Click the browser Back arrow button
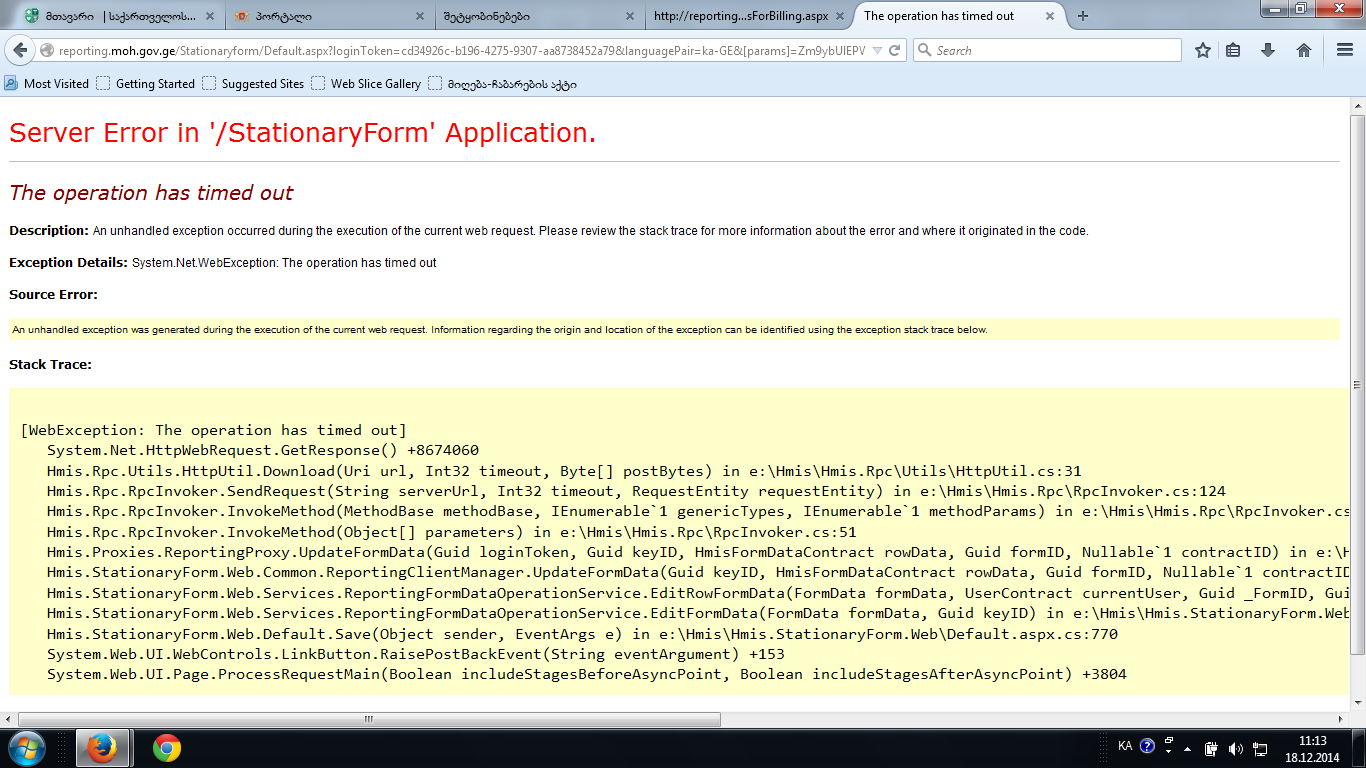The image size is (1366, 768). click(x=21, y=50)
